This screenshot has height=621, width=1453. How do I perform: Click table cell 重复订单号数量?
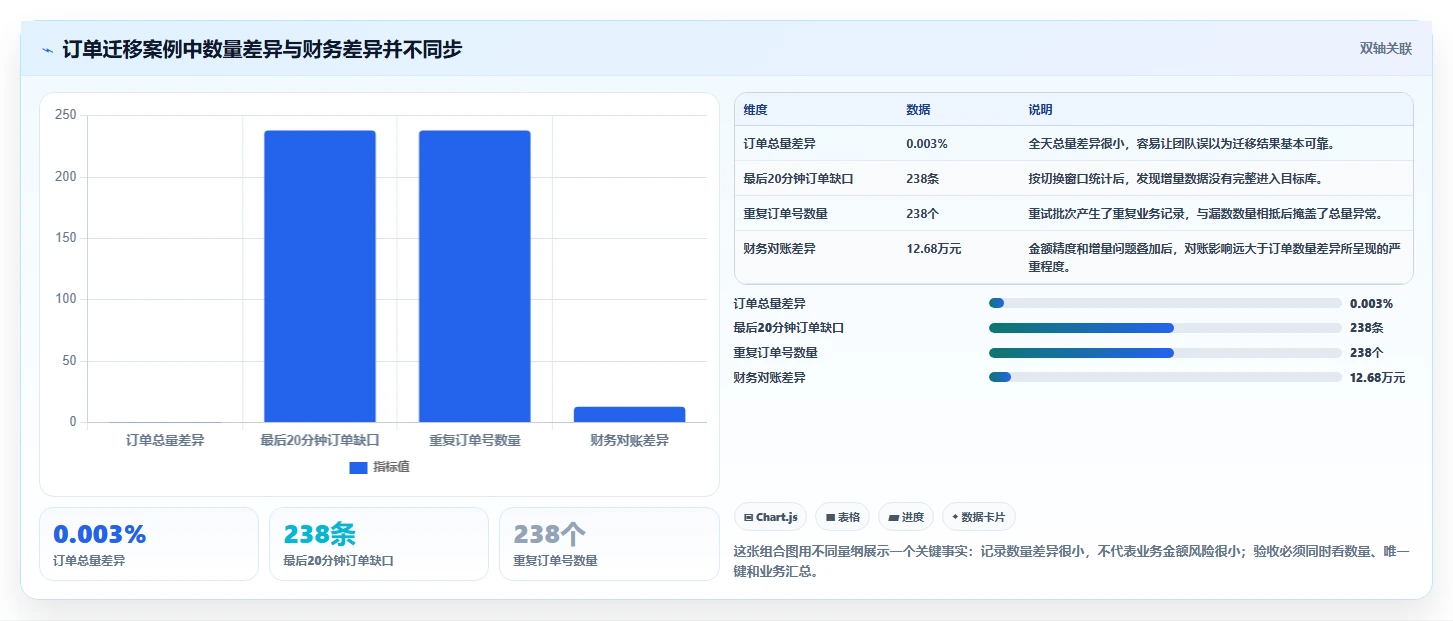point(785,214)
